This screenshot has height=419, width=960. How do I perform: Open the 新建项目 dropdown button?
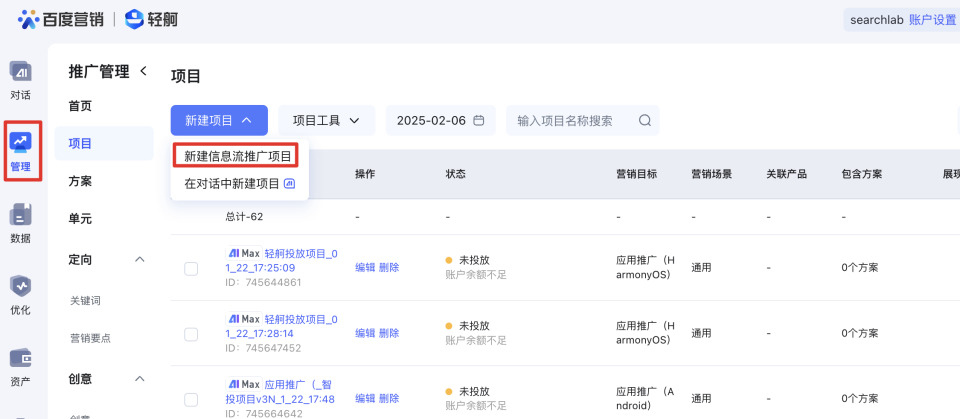(x=219, y=120)
